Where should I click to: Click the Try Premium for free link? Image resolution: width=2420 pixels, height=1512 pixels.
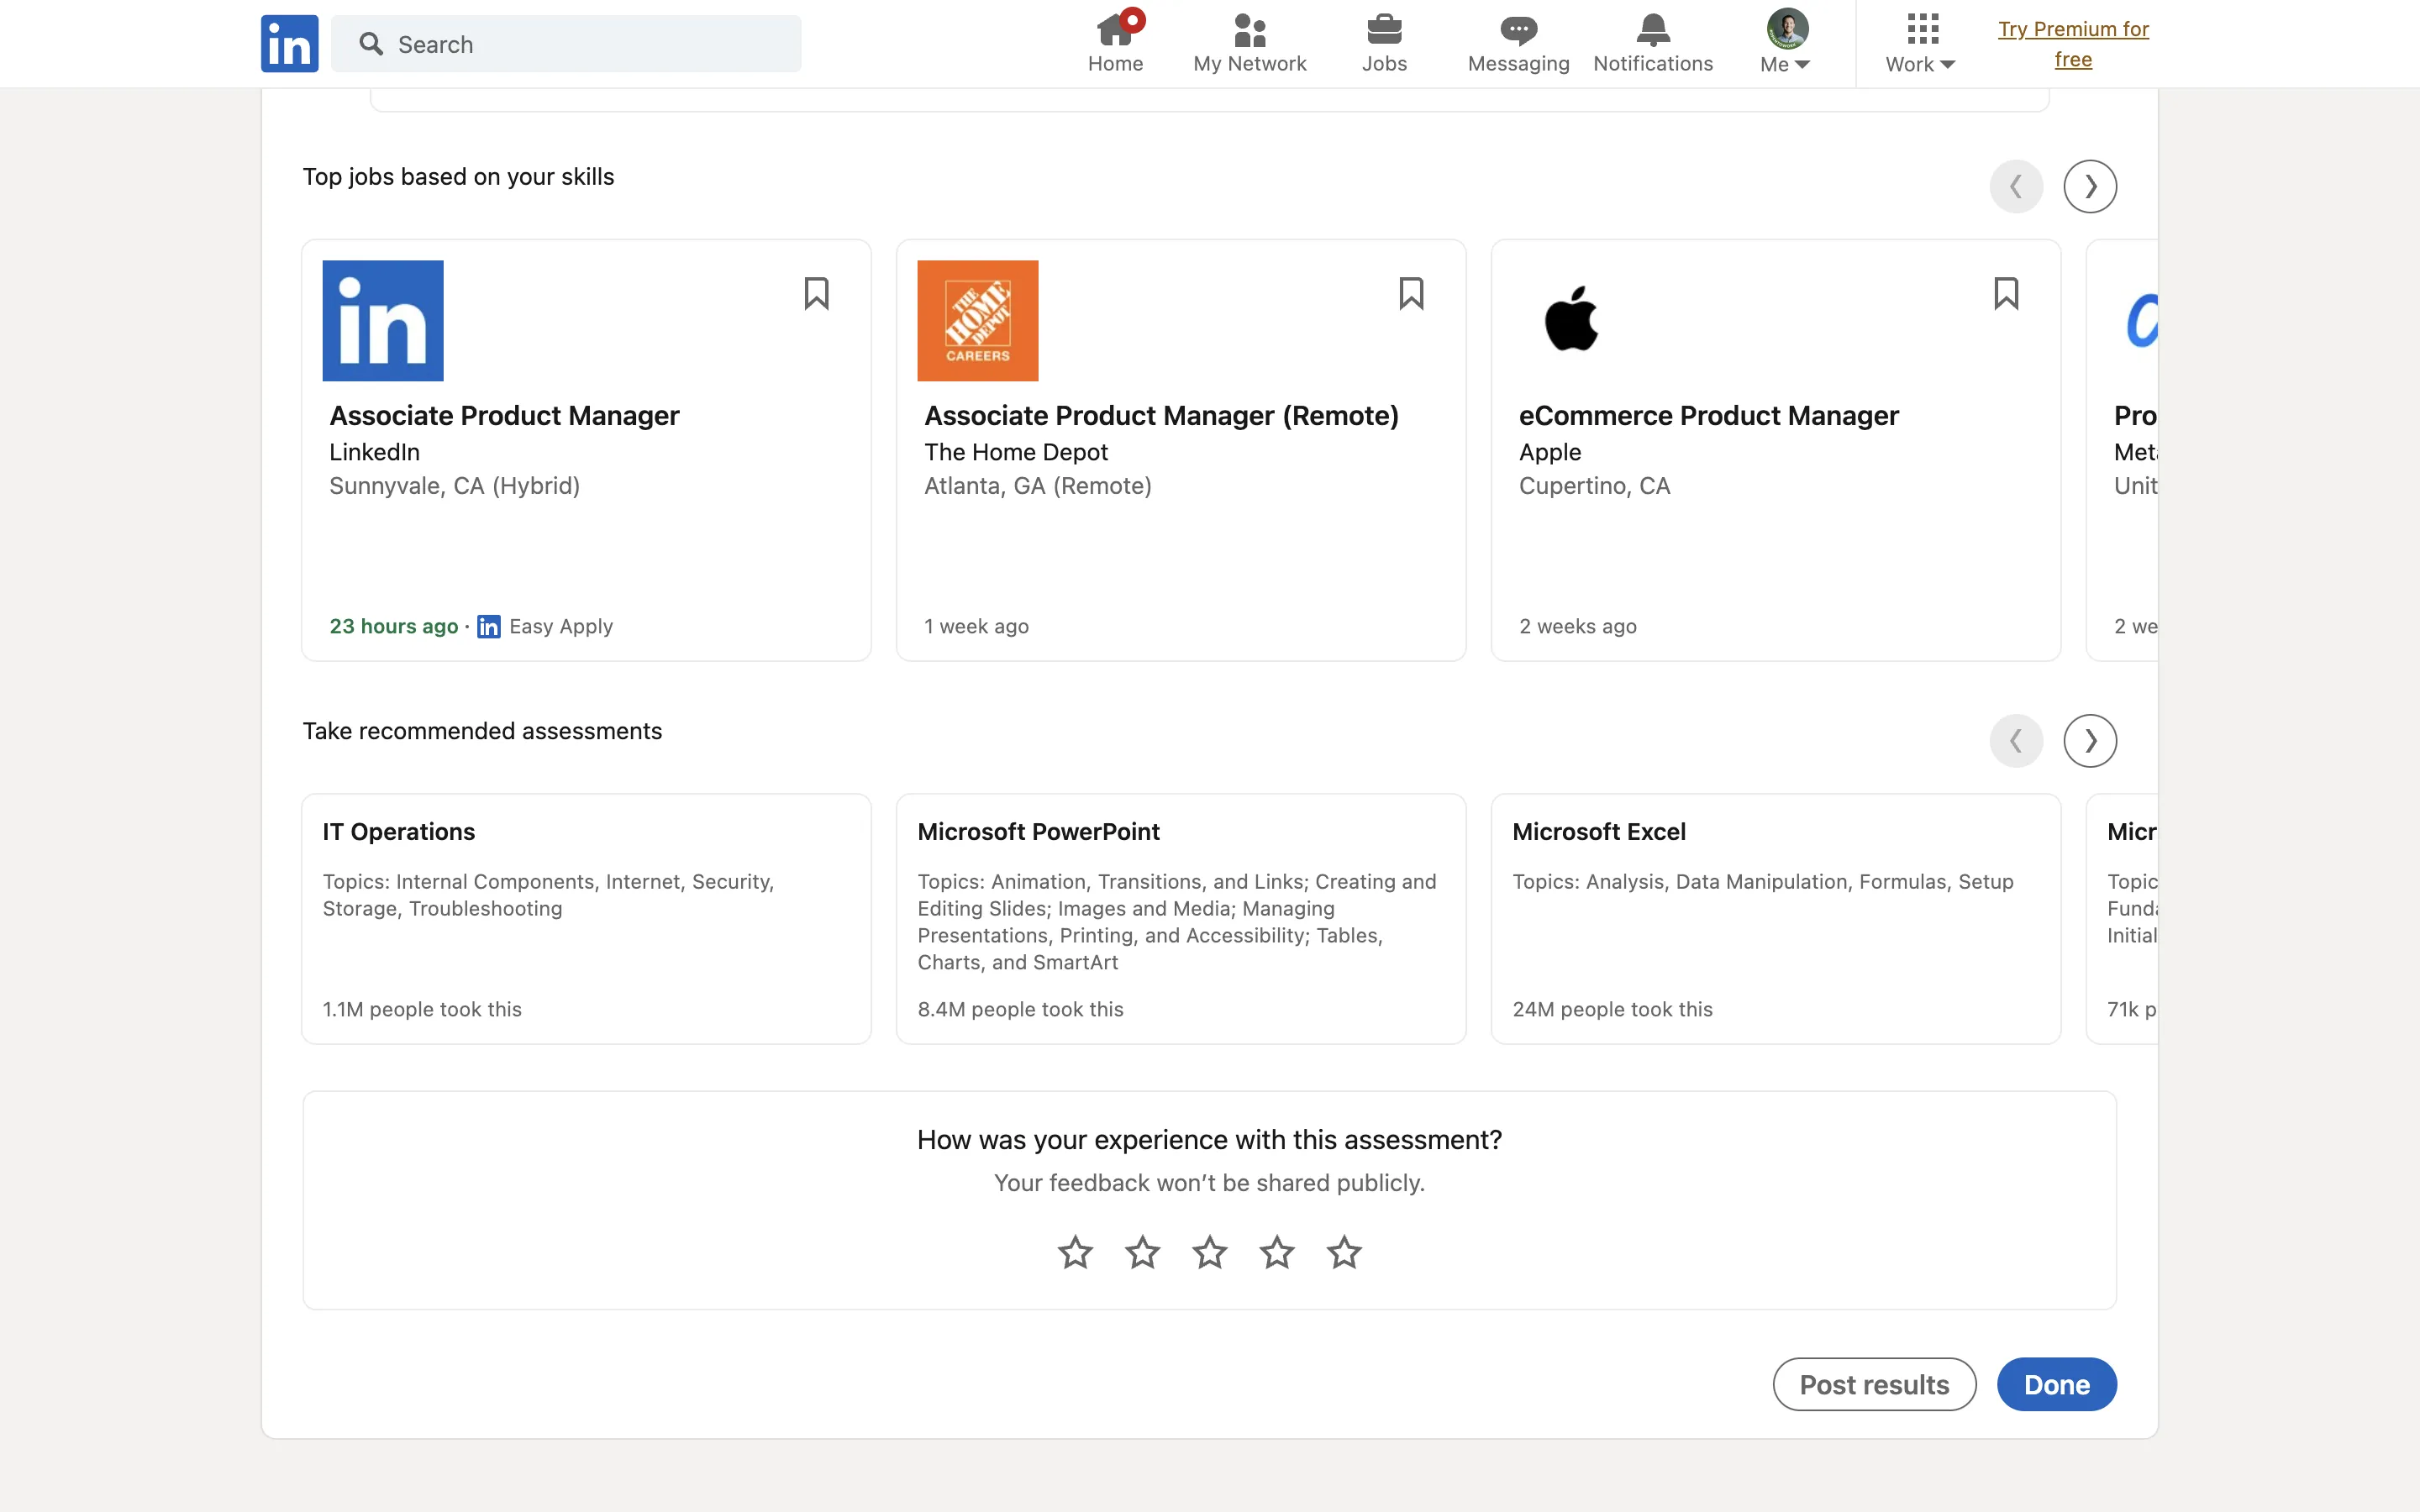coord(2073,43)
